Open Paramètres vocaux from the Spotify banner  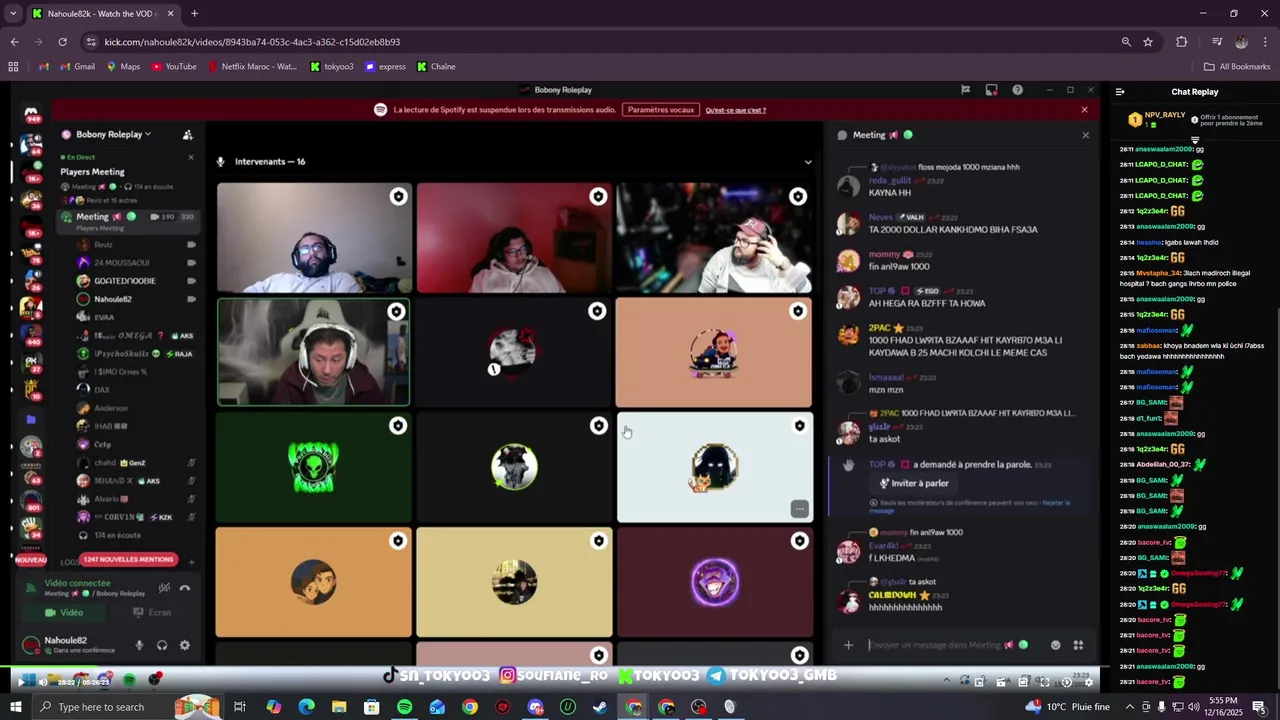661,110
